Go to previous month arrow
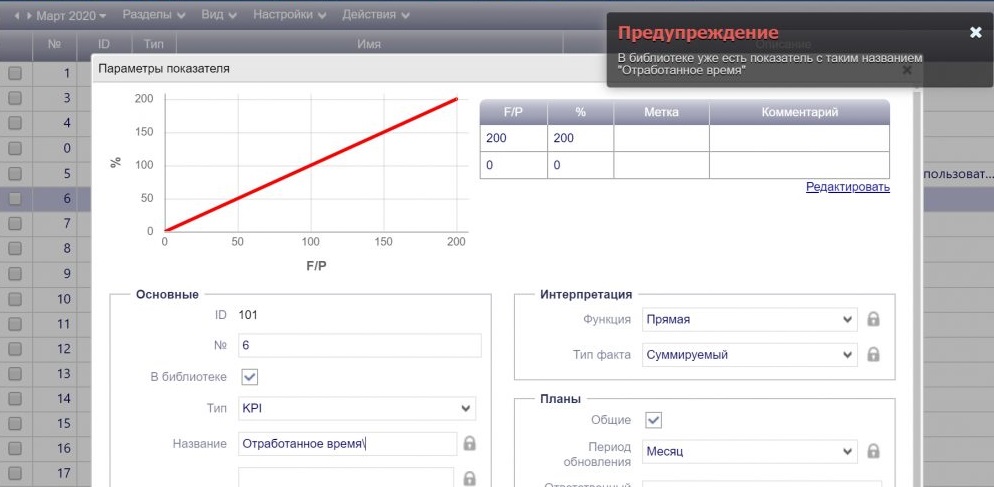994x487 pixels. pyautogui.click(x=16, y=16)
